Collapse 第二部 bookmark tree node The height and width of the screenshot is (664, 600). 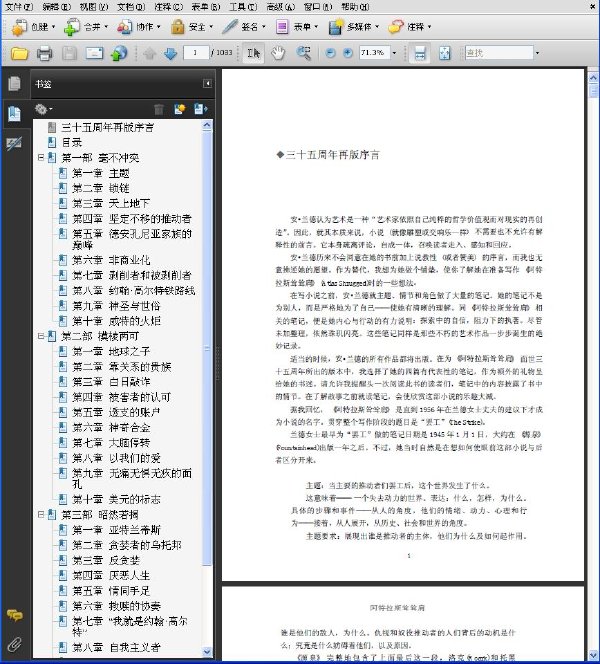[41, 336]
